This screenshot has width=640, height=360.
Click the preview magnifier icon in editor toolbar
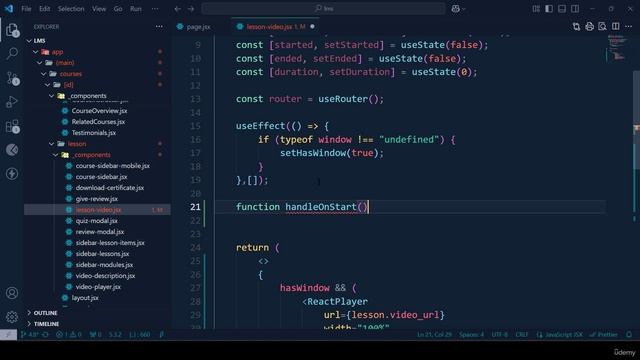[602, 27]
